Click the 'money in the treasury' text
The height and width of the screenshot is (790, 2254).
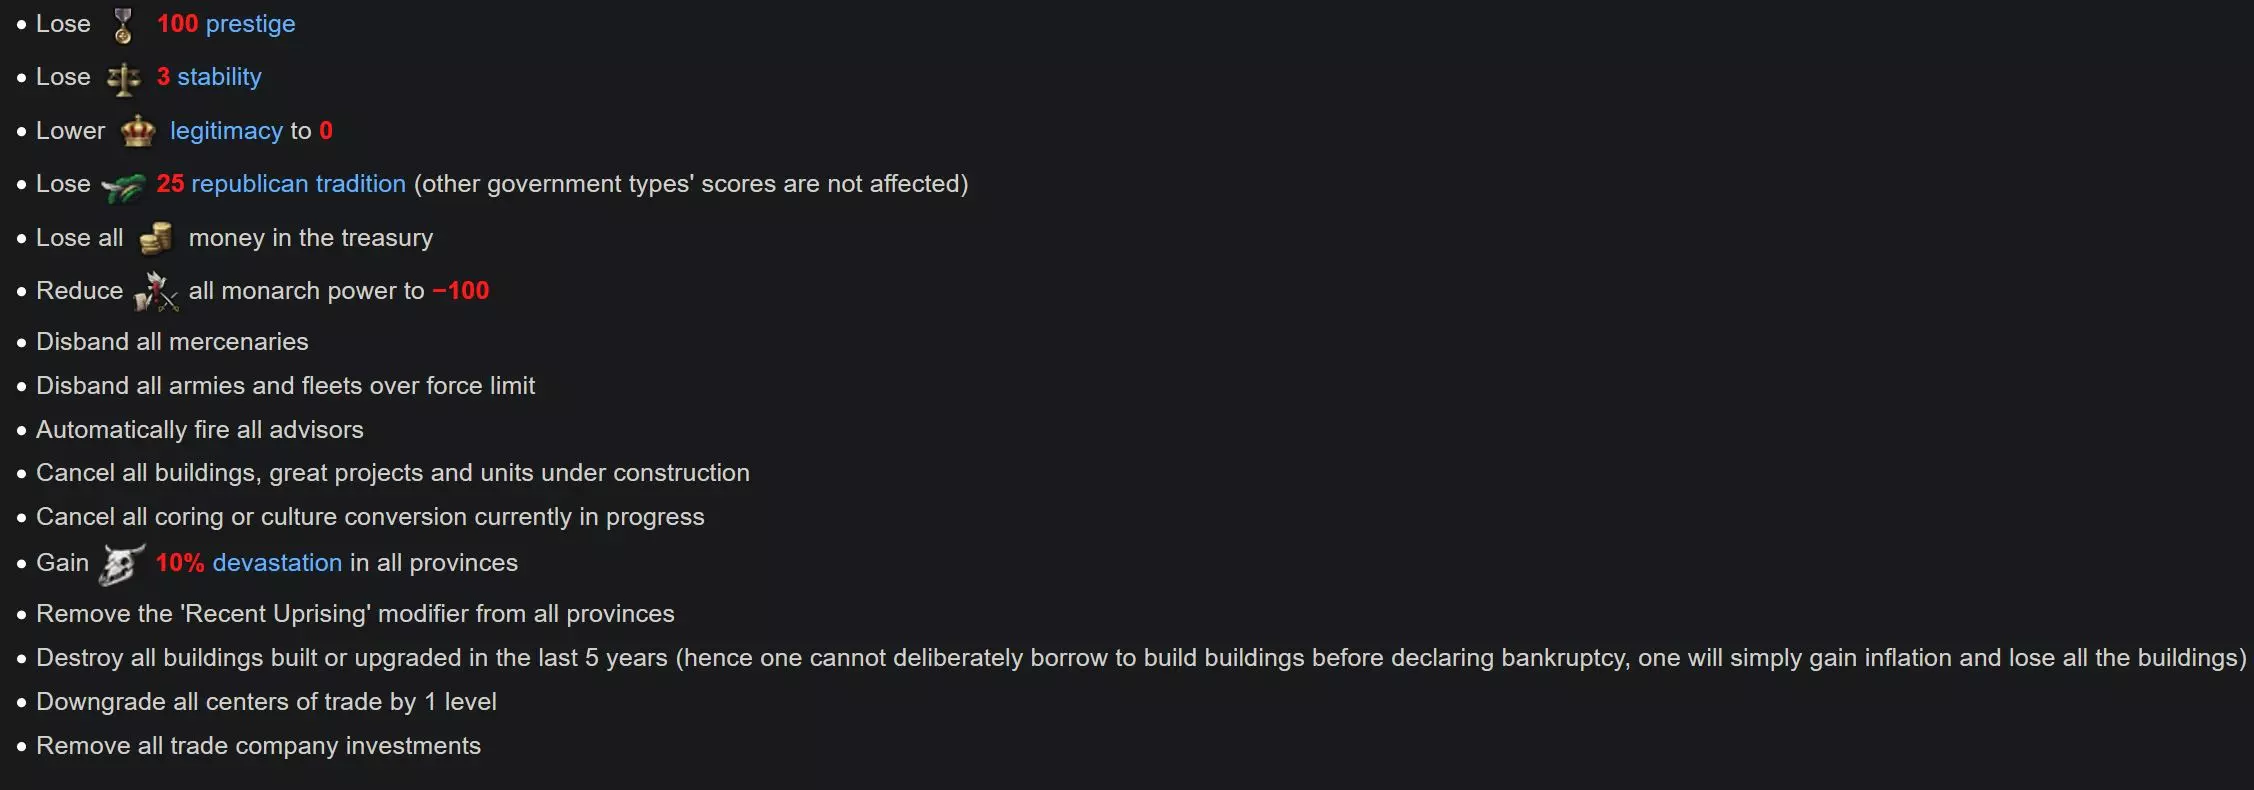tap(311, 238)
